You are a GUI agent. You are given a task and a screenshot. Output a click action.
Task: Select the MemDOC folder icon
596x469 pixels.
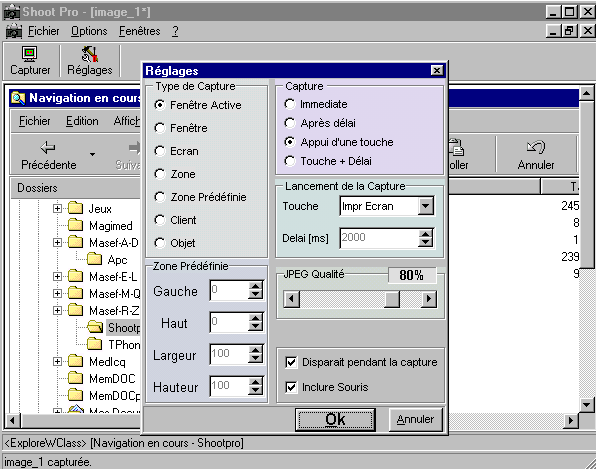click(x=76, y=378)
